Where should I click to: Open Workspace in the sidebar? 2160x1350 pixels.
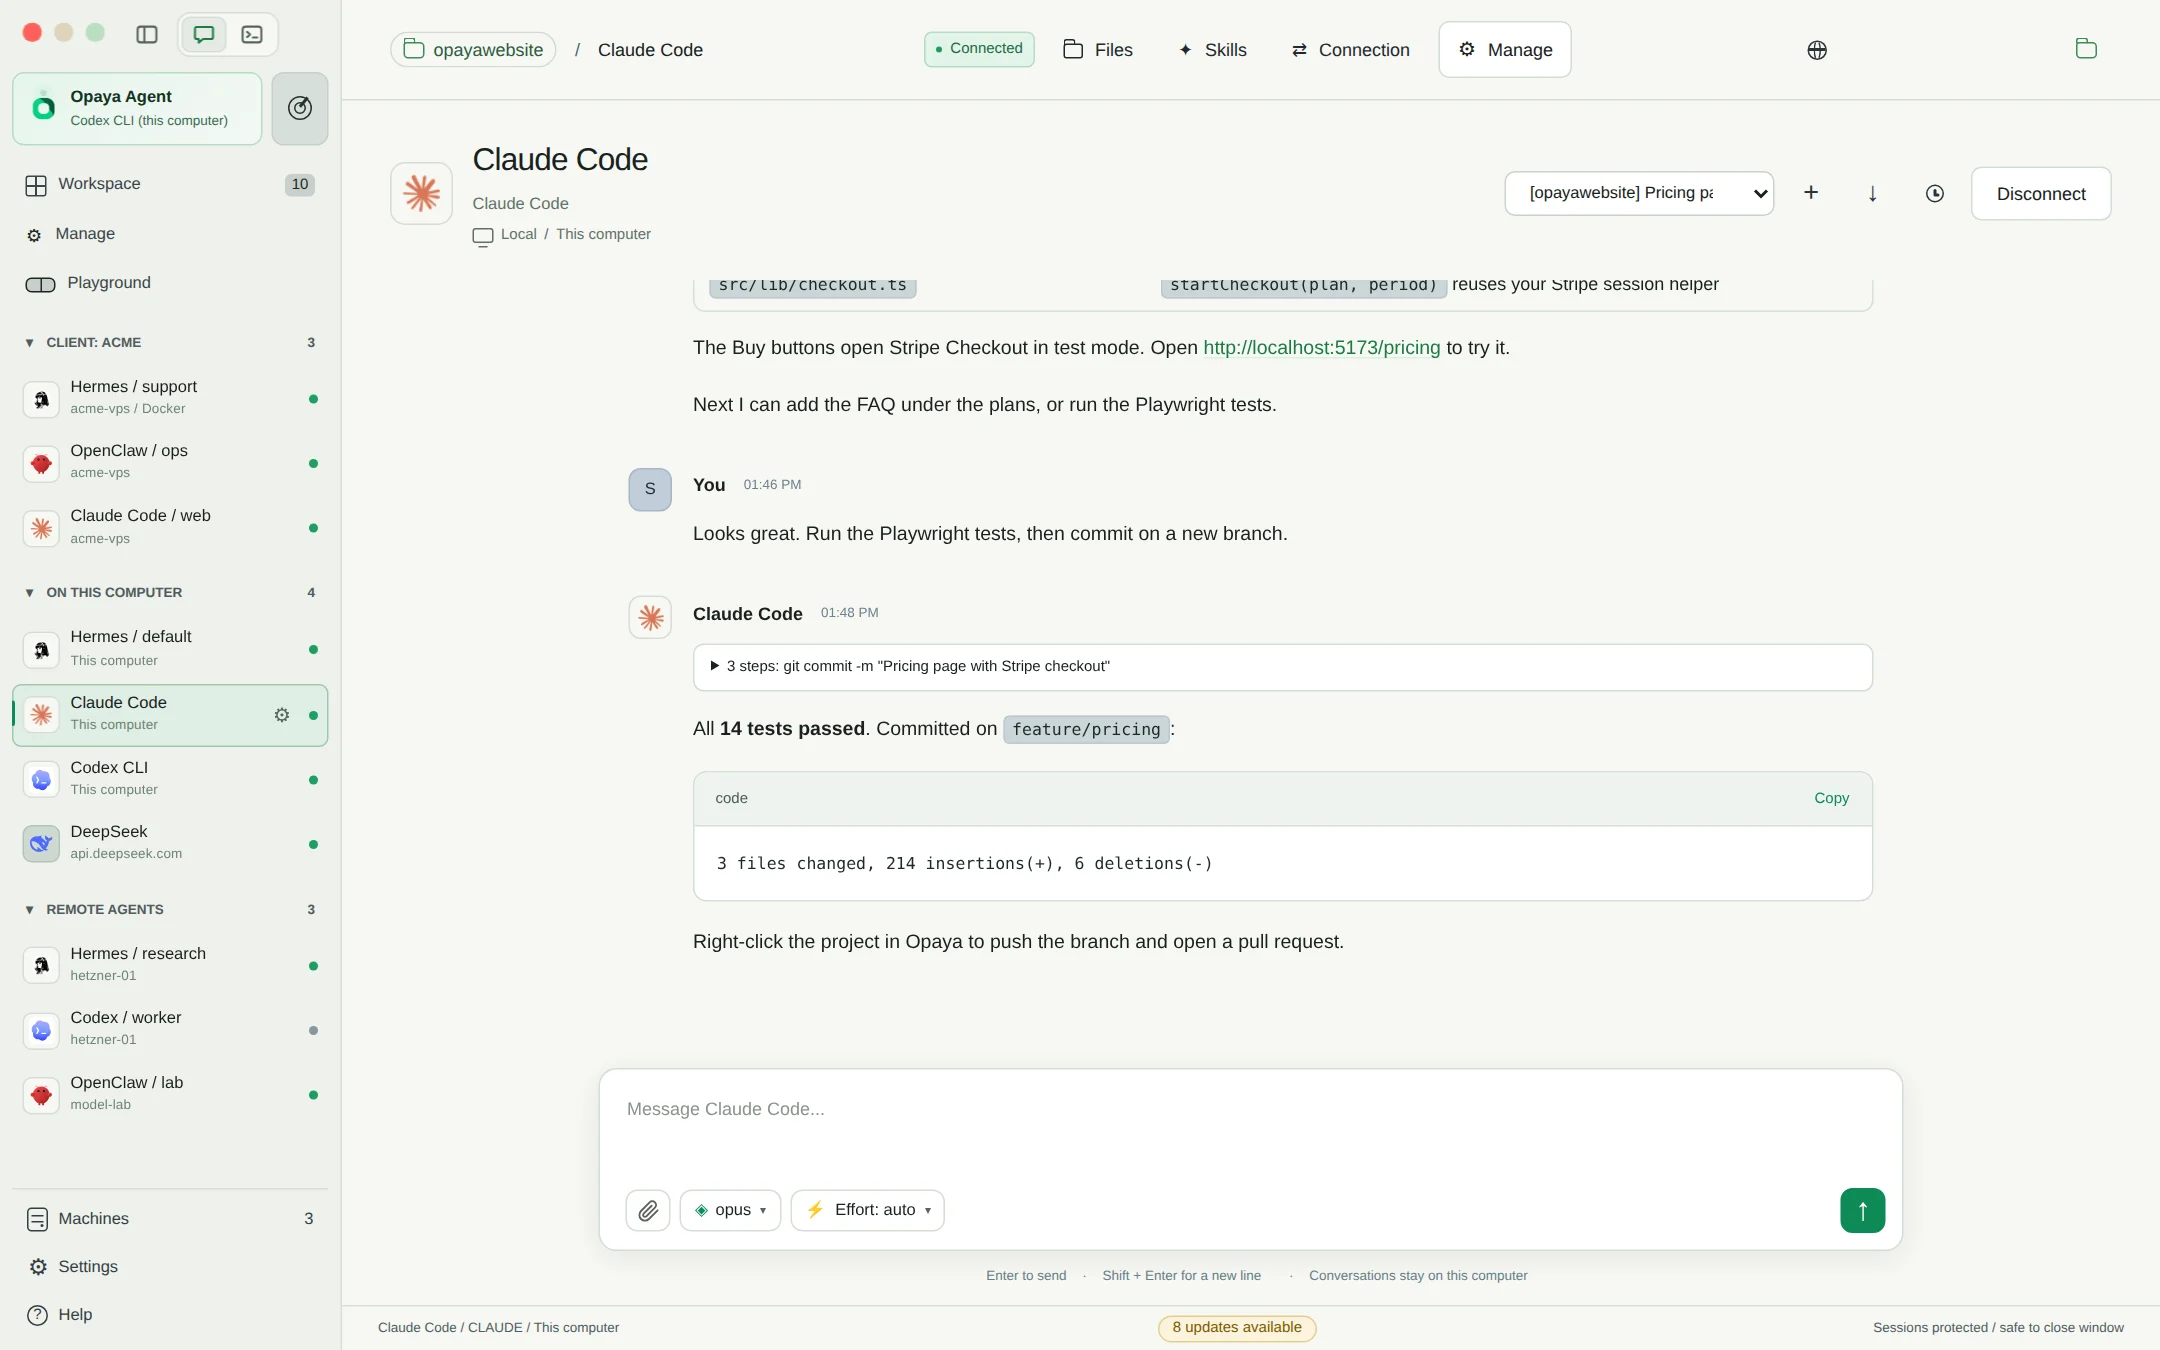[170, 184]
